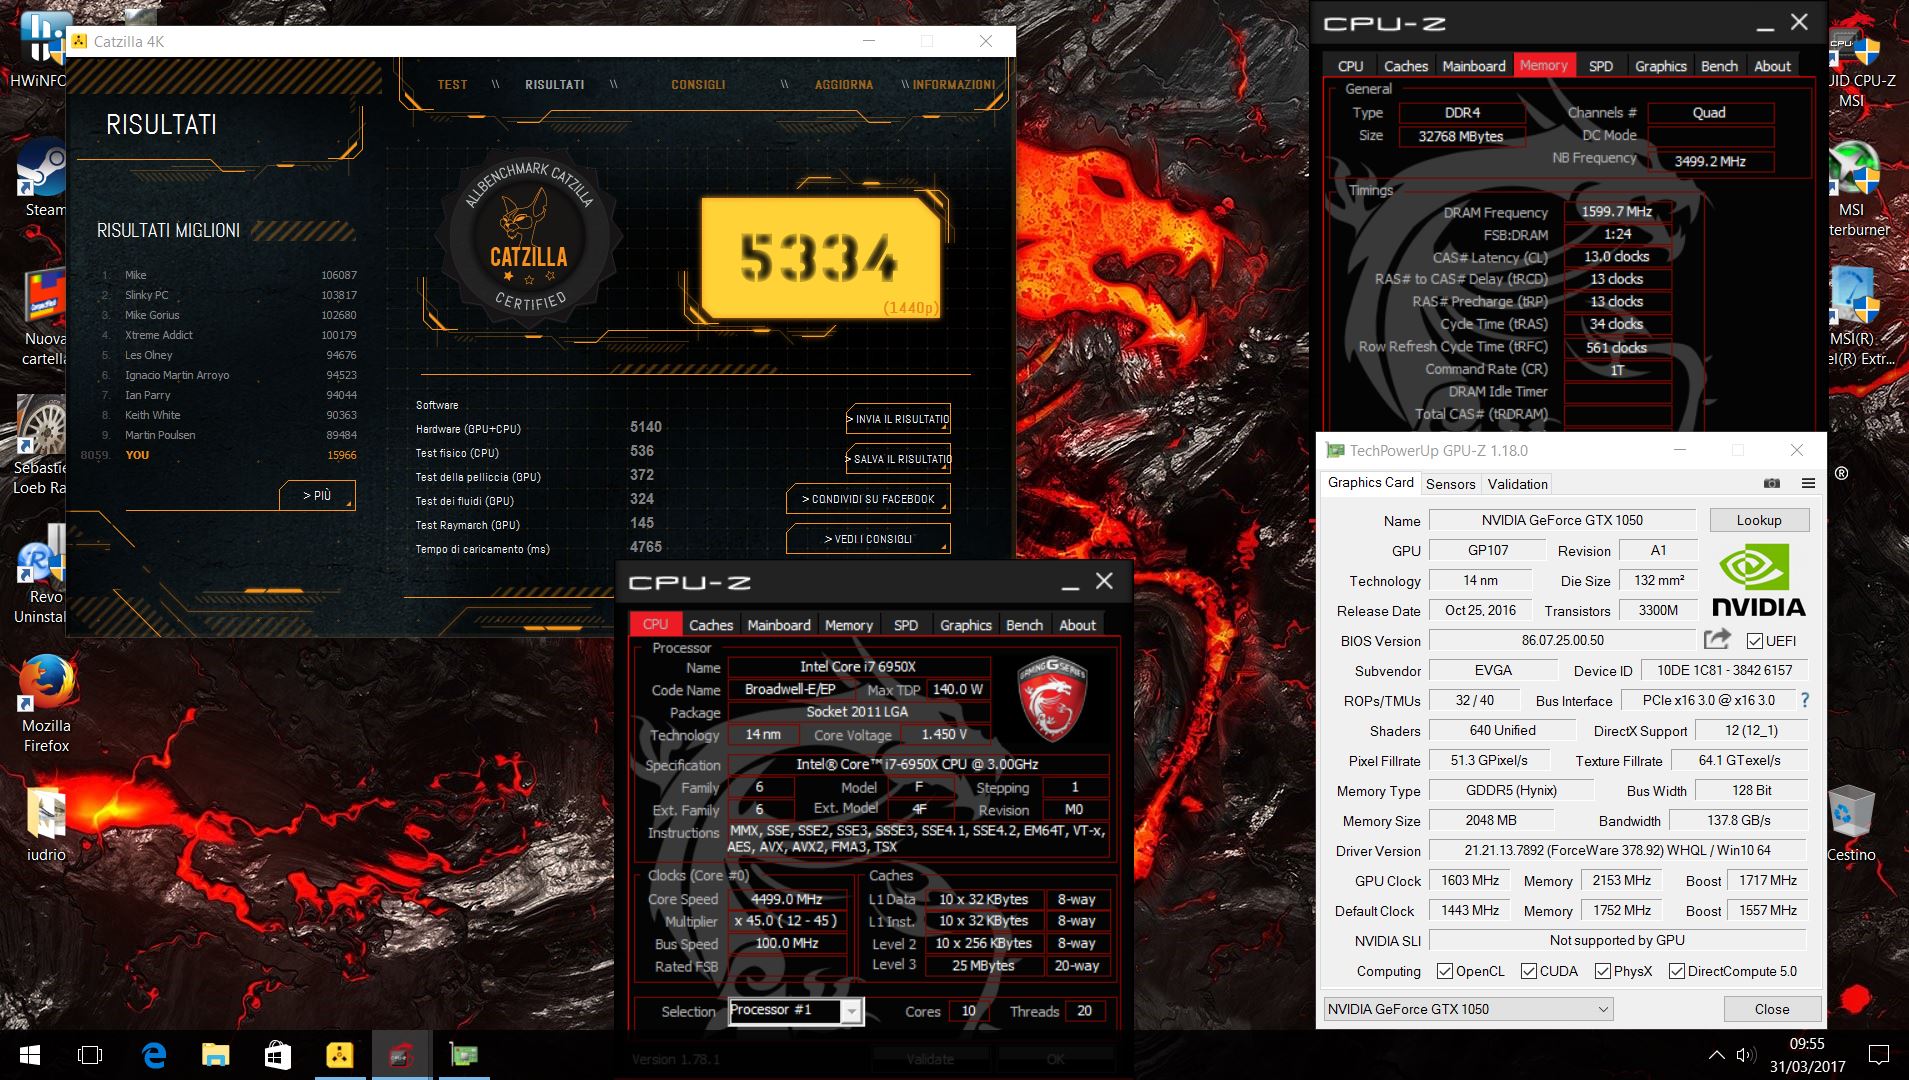Open Task View in the taskbar
Screen dimensions: 1909x1080
(90, 1055)
